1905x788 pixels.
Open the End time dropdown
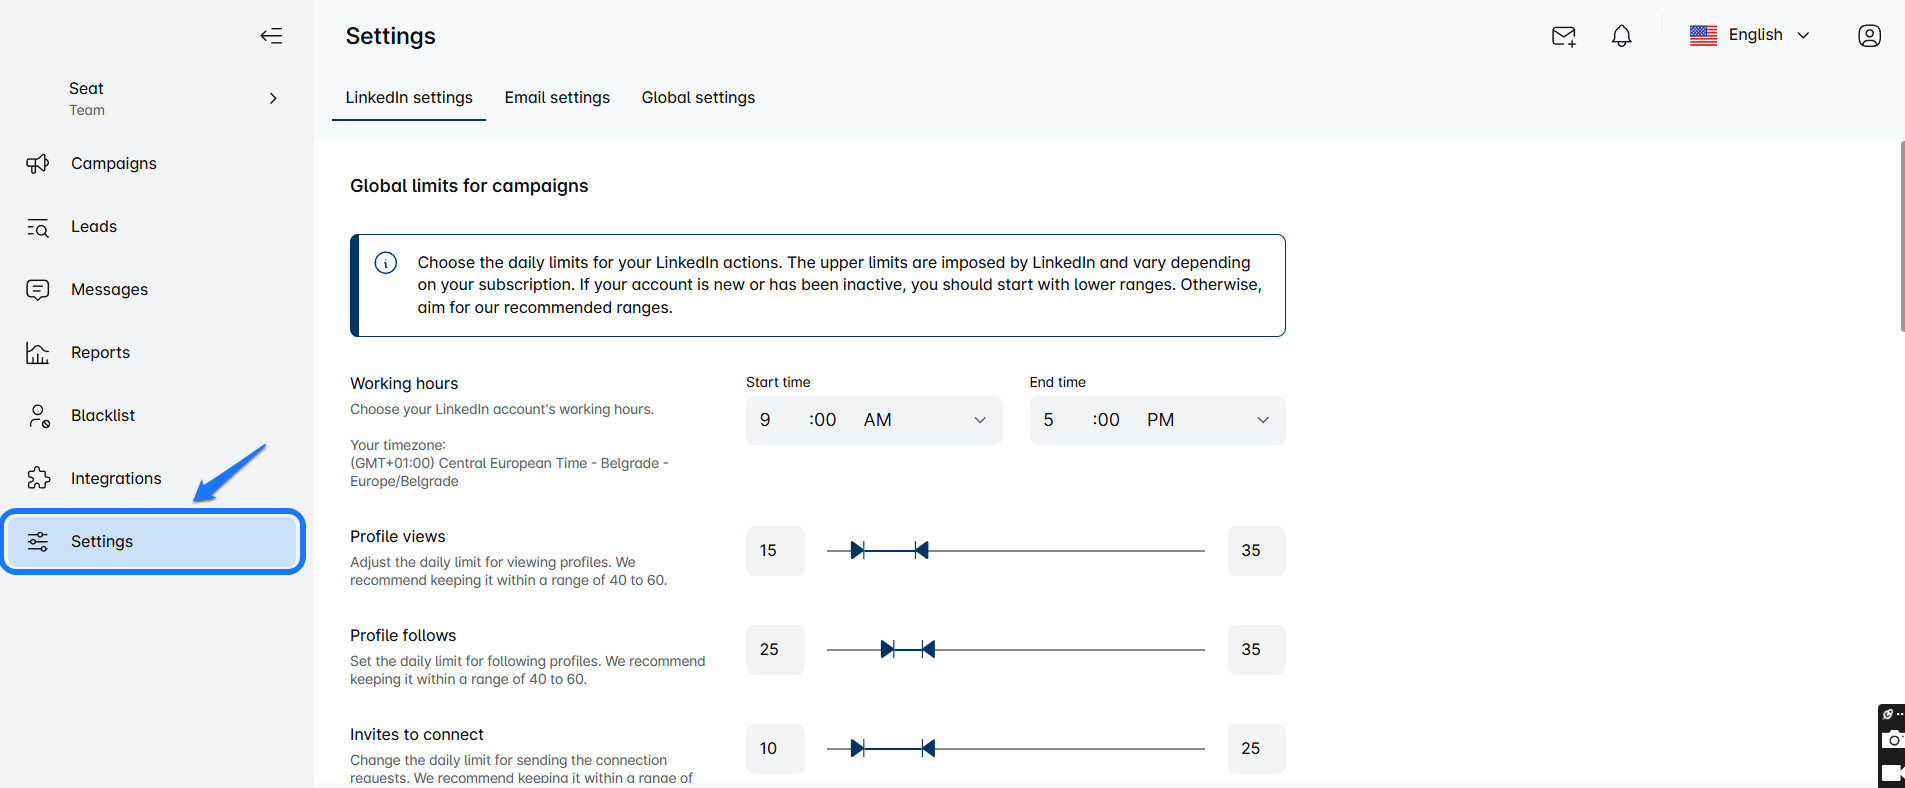coord(1157,420)
